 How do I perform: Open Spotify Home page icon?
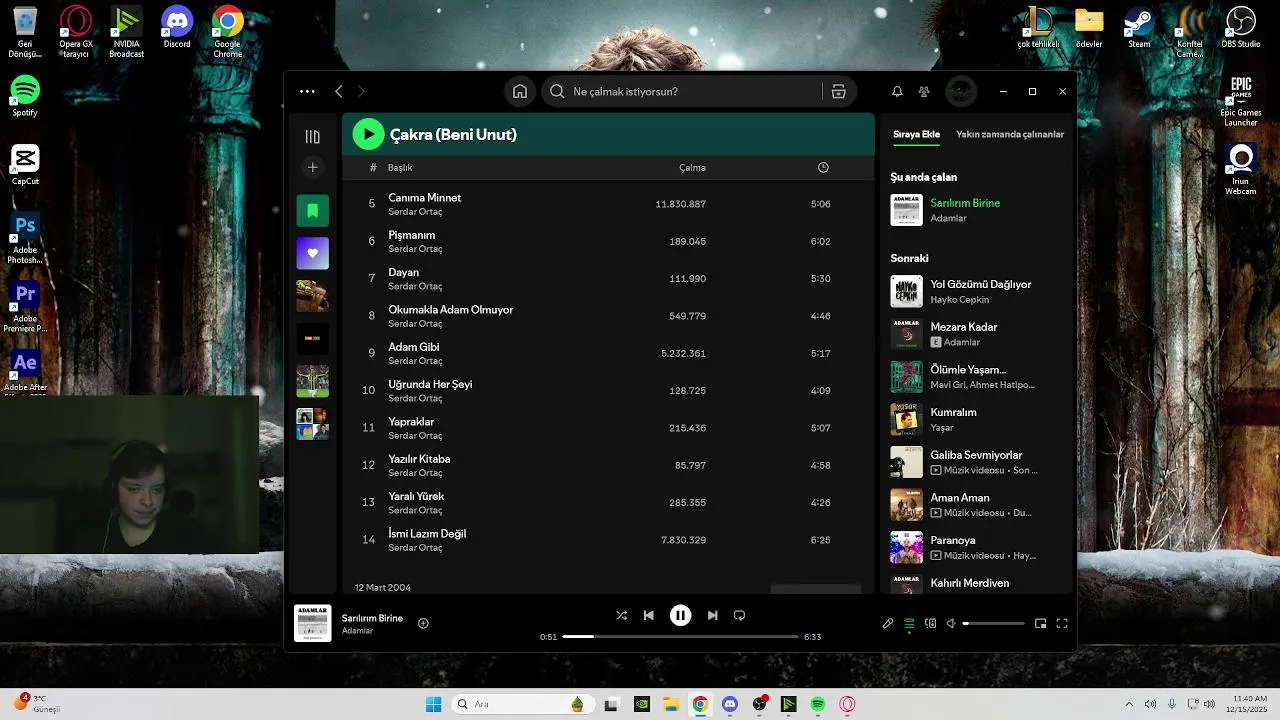(x=520, y=91)
